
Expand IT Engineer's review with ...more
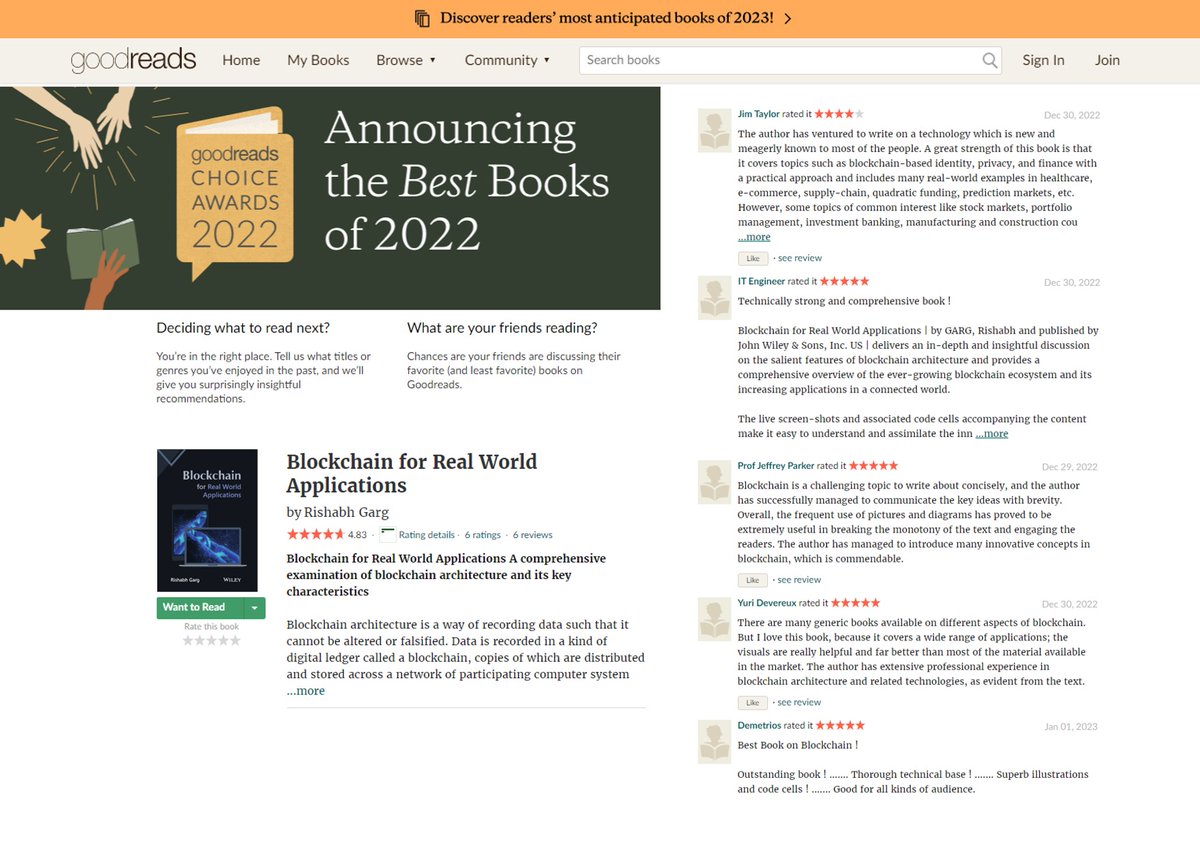coord(992,434)
